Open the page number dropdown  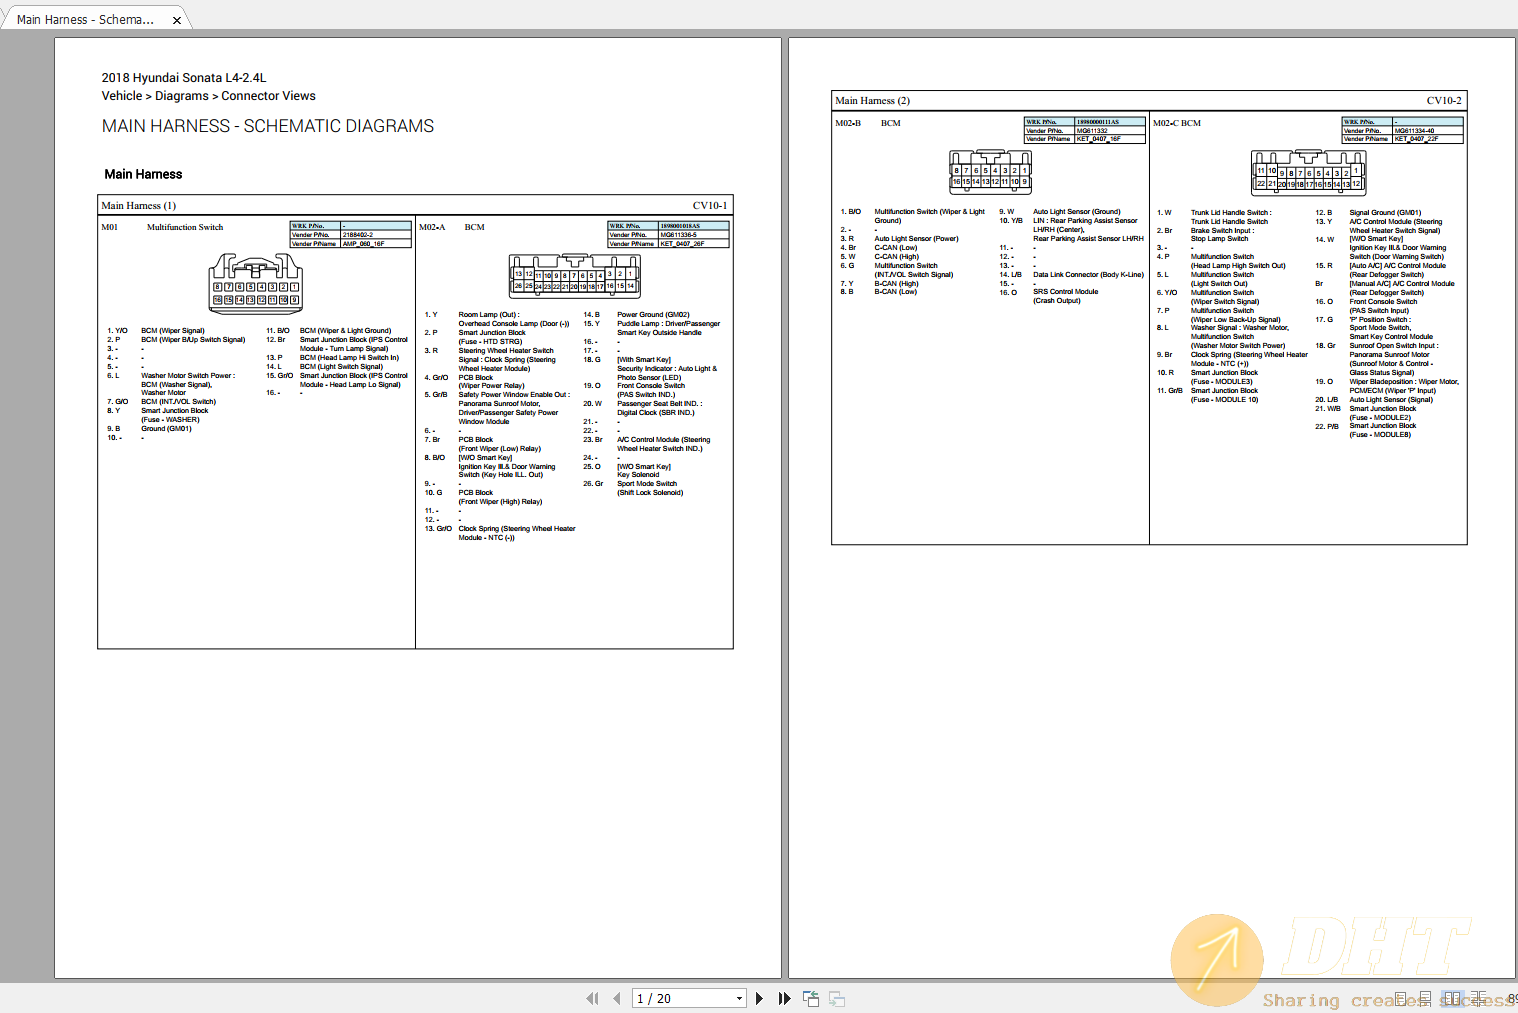coord(740,998)
